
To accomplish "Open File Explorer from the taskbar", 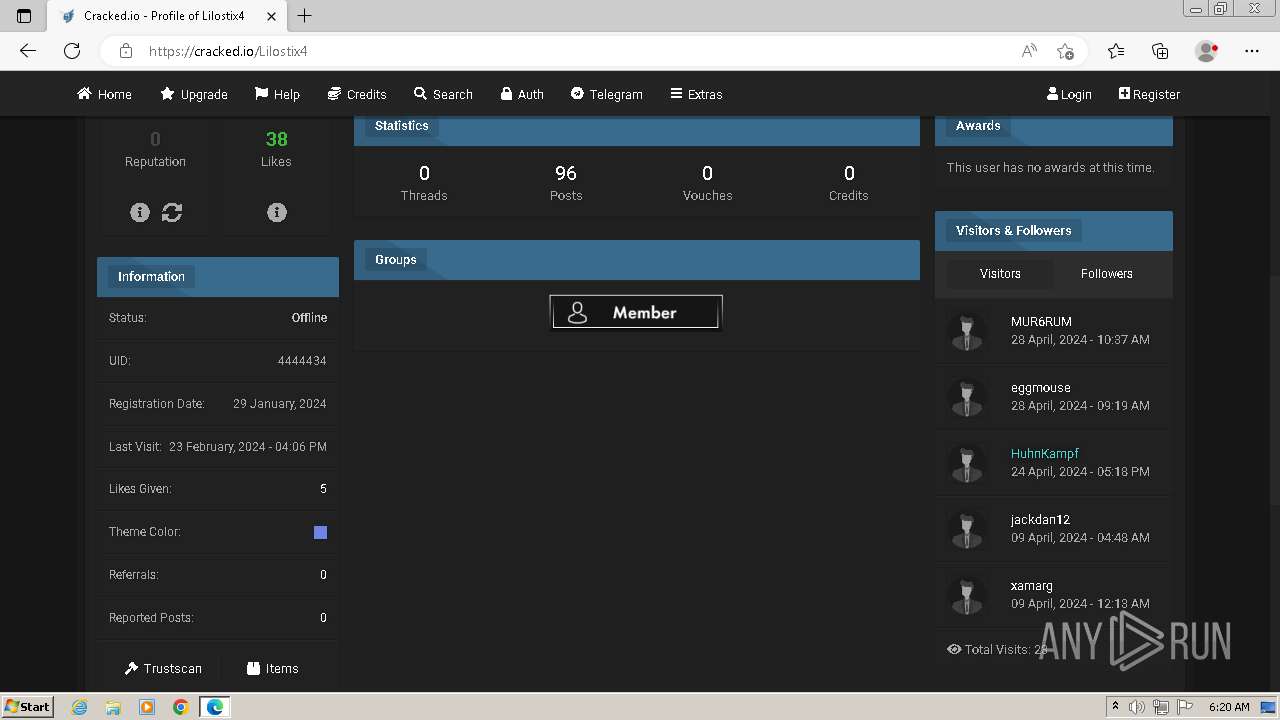I will point(113,707).
